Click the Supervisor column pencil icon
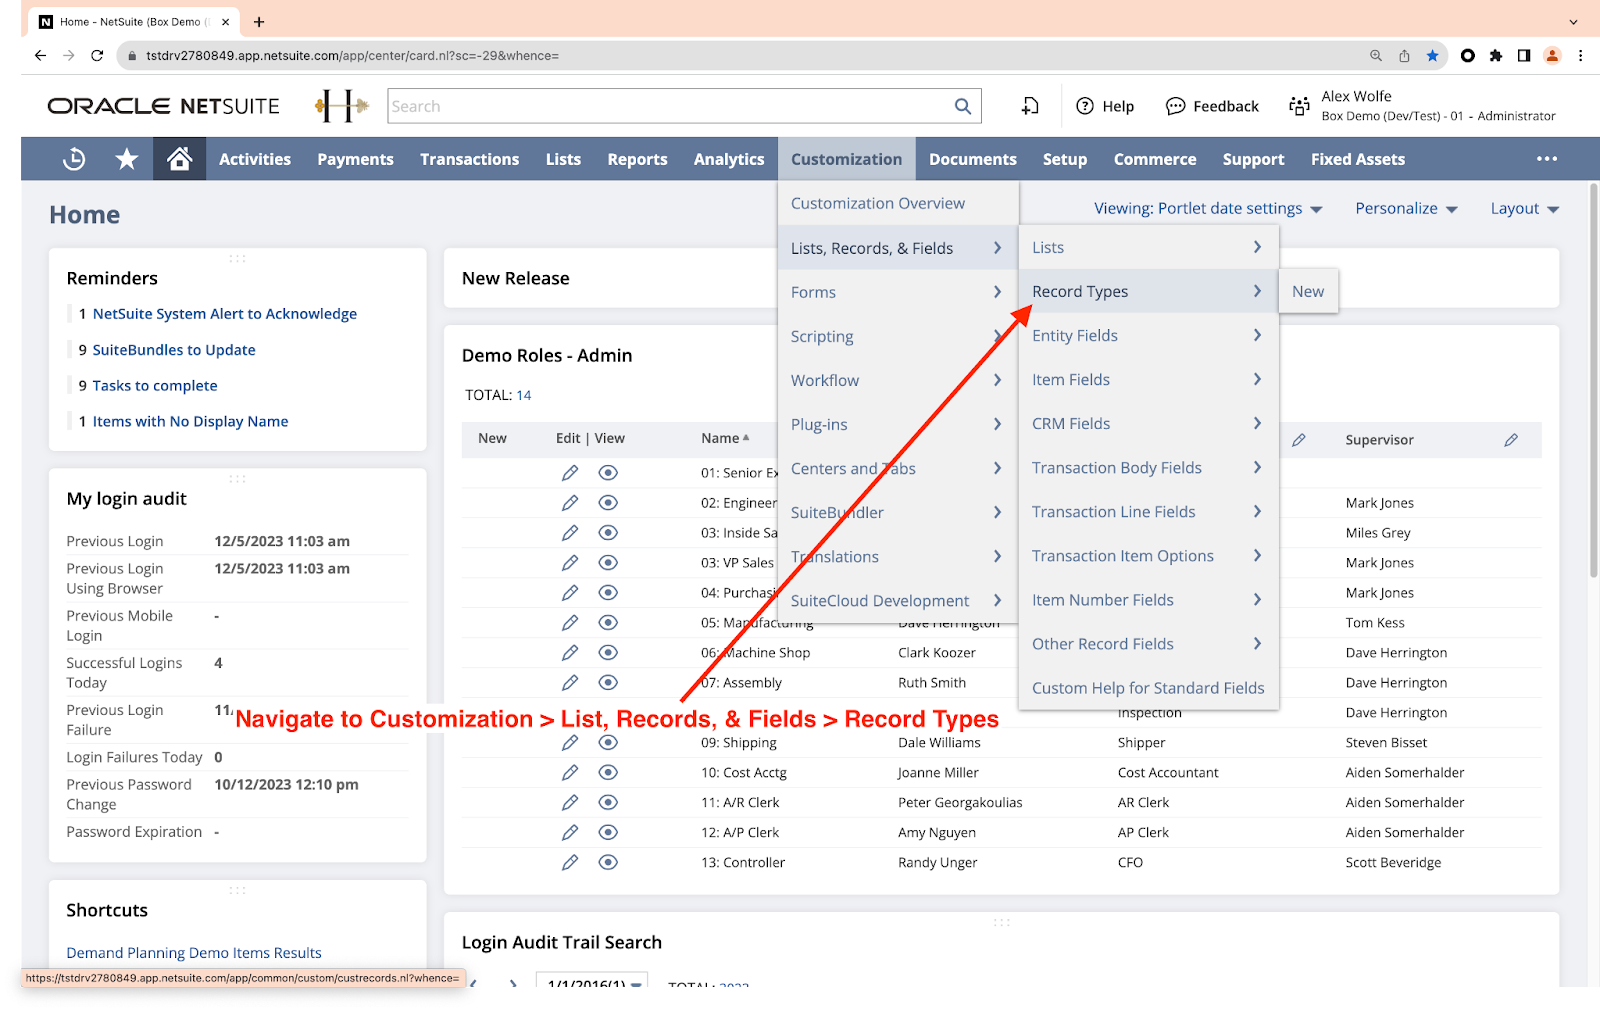1600x1012 pixels. [1510, 440]
